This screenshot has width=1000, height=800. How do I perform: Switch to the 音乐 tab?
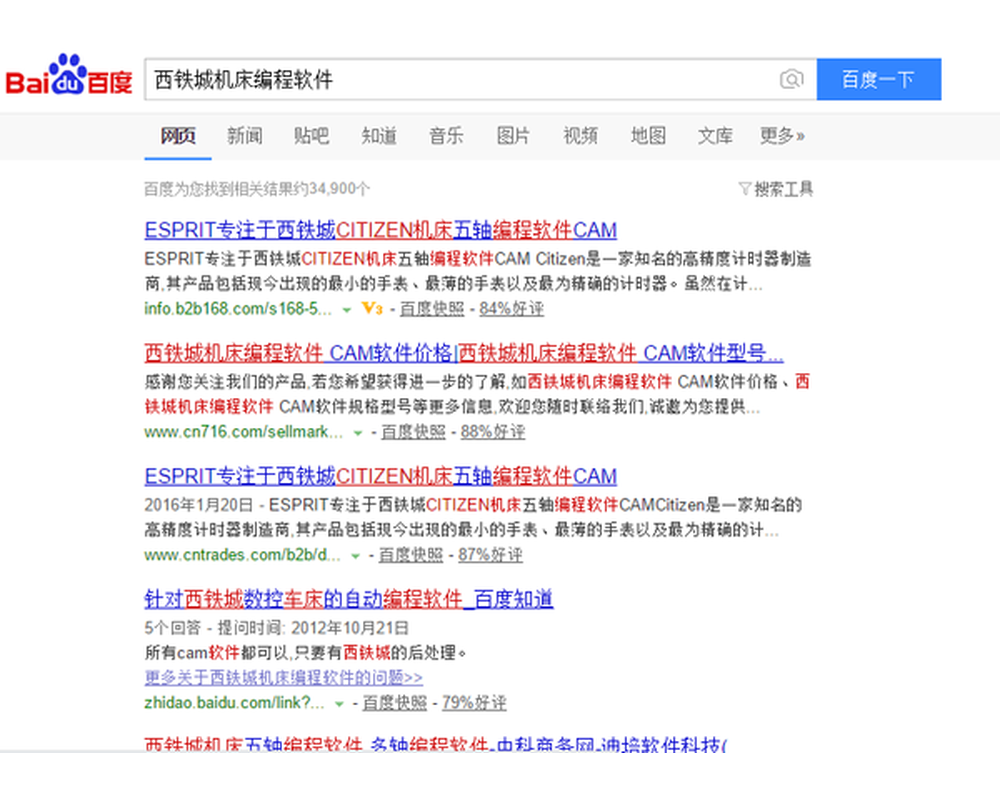(x=446, y=136)
